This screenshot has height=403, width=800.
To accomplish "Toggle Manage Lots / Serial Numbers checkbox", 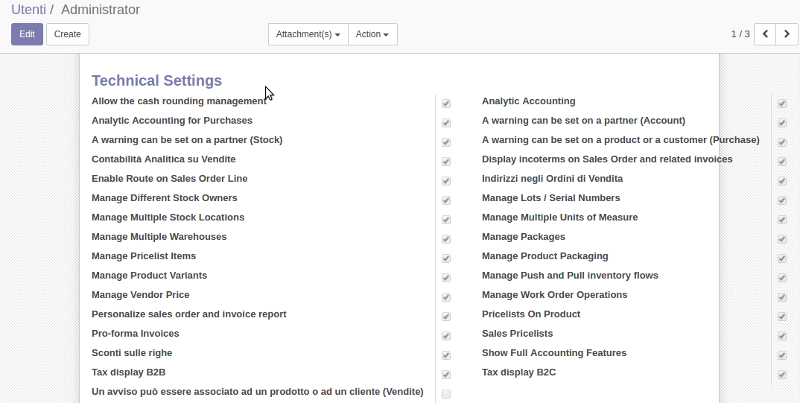I will pos(782,200).
